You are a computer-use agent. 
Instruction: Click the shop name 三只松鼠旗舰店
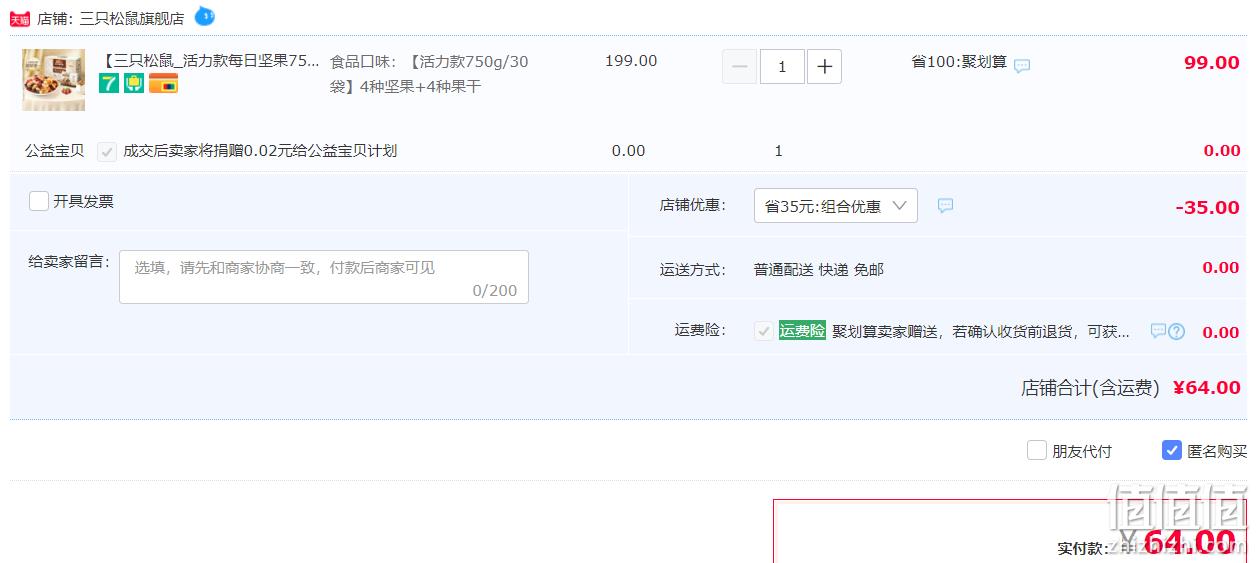coord(132,18)
